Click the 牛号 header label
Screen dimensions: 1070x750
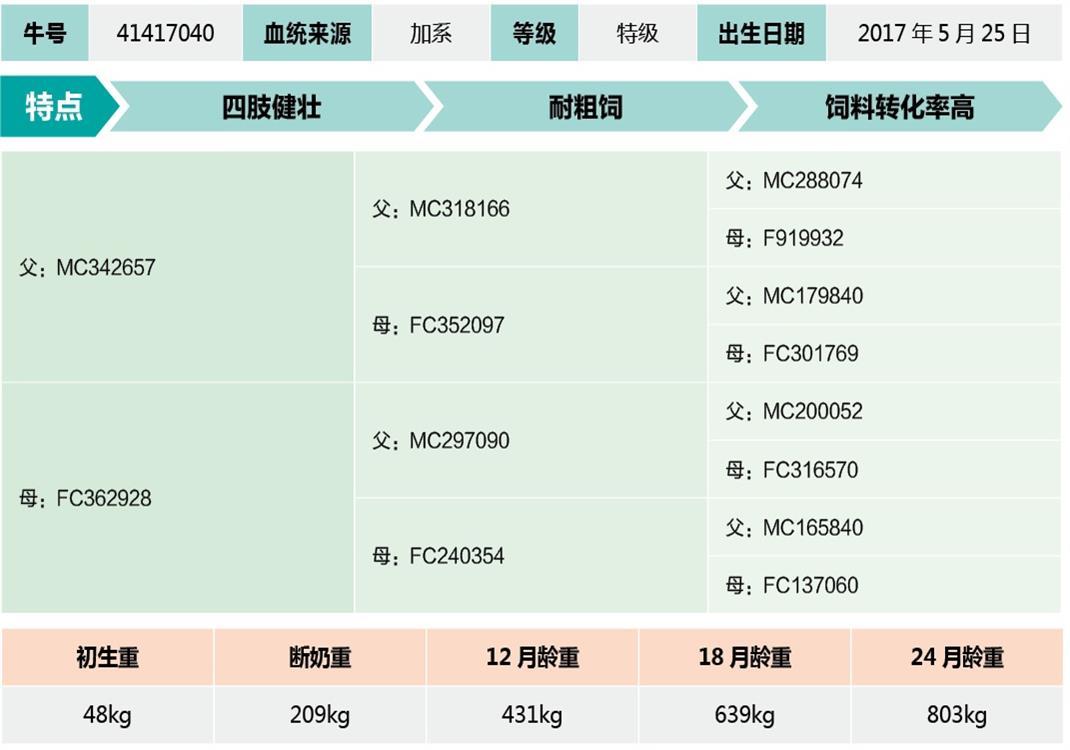click(45, 33)
